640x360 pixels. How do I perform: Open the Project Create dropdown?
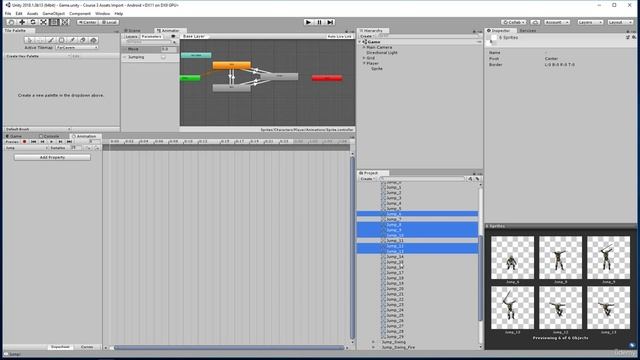367,179
